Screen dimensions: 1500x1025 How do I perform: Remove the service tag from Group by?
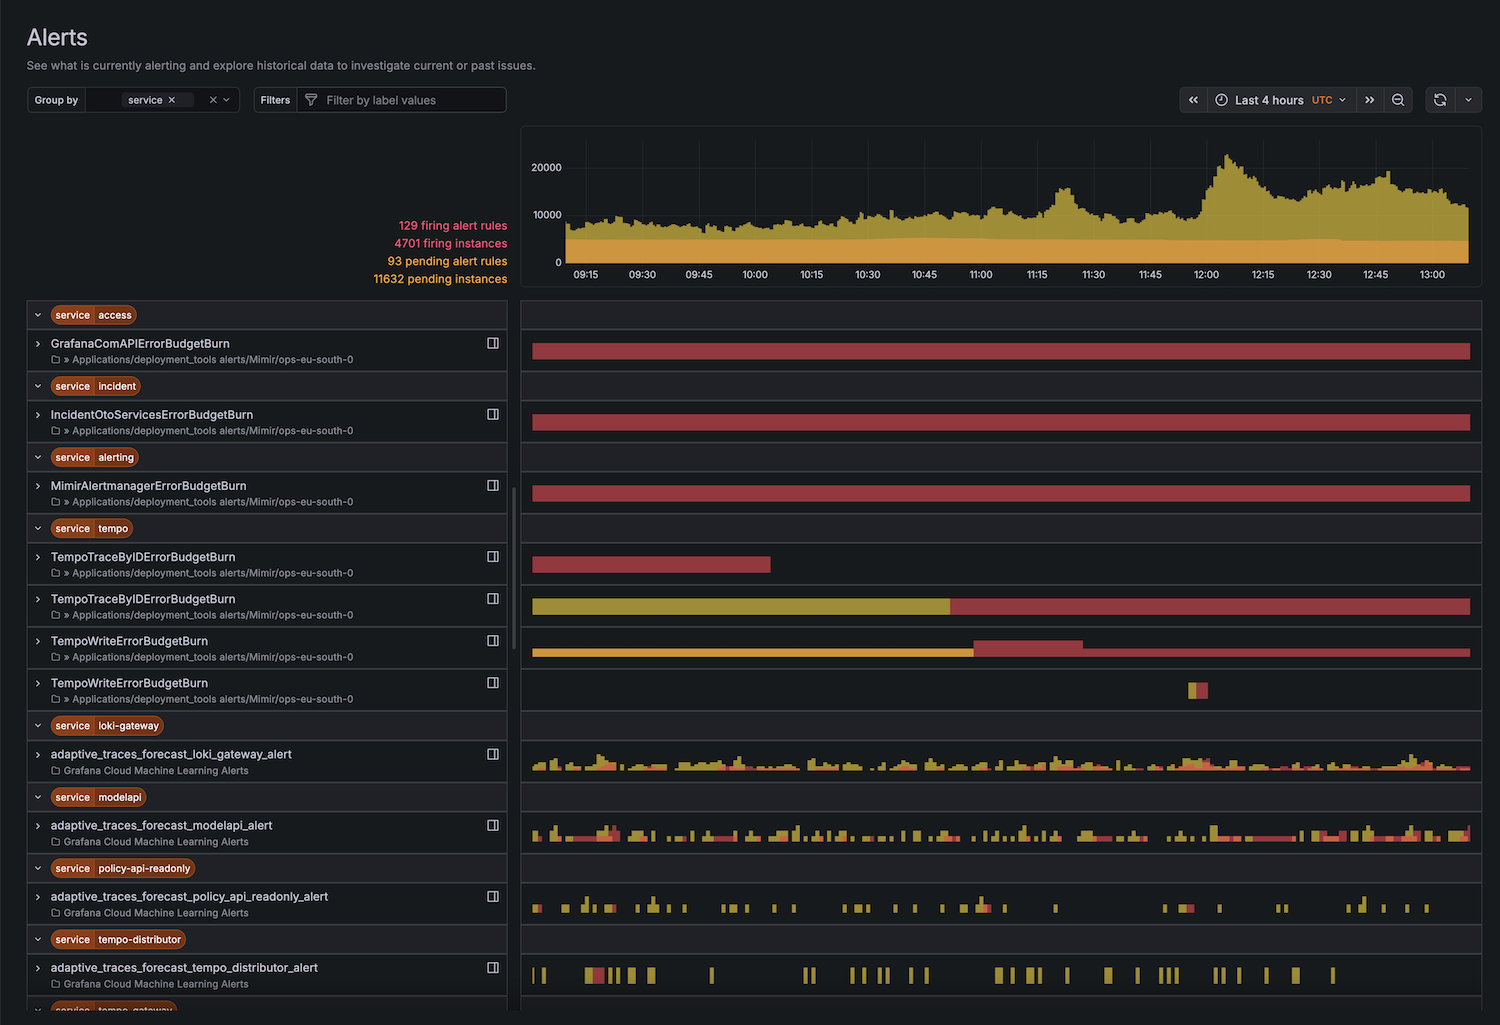pyautogui.click(x=171, y=100)
